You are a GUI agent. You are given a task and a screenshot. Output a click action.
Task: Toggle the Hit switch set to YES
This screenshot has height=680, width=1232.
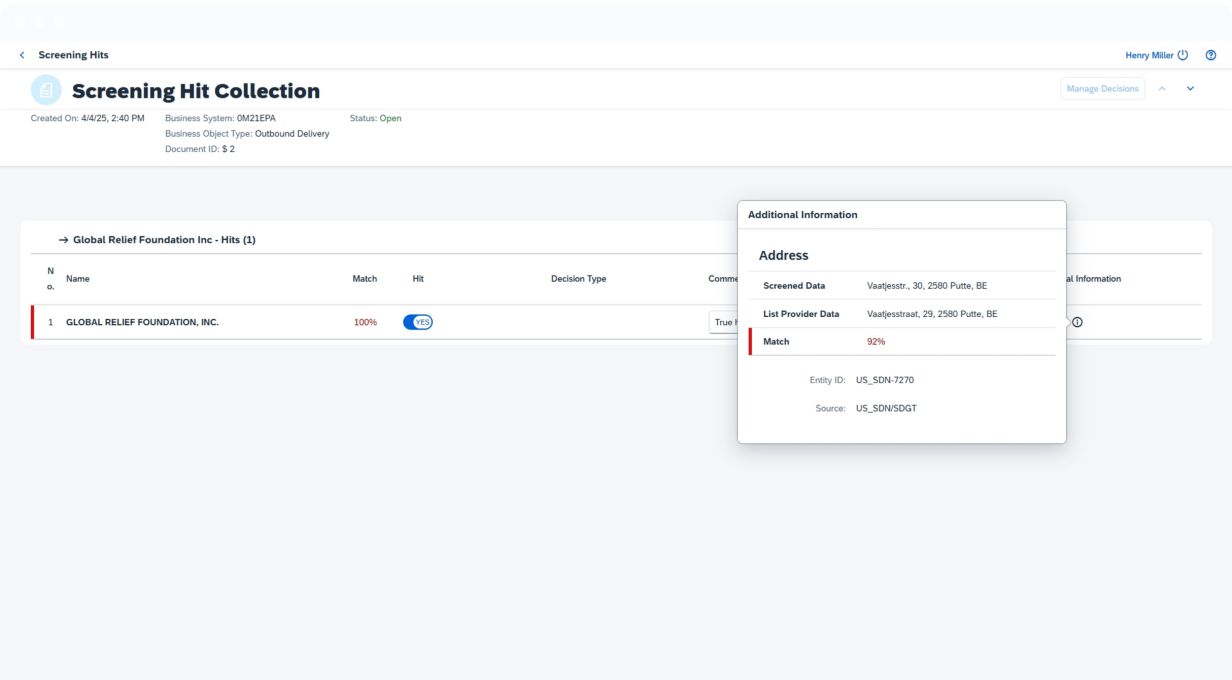pos(418,322)
